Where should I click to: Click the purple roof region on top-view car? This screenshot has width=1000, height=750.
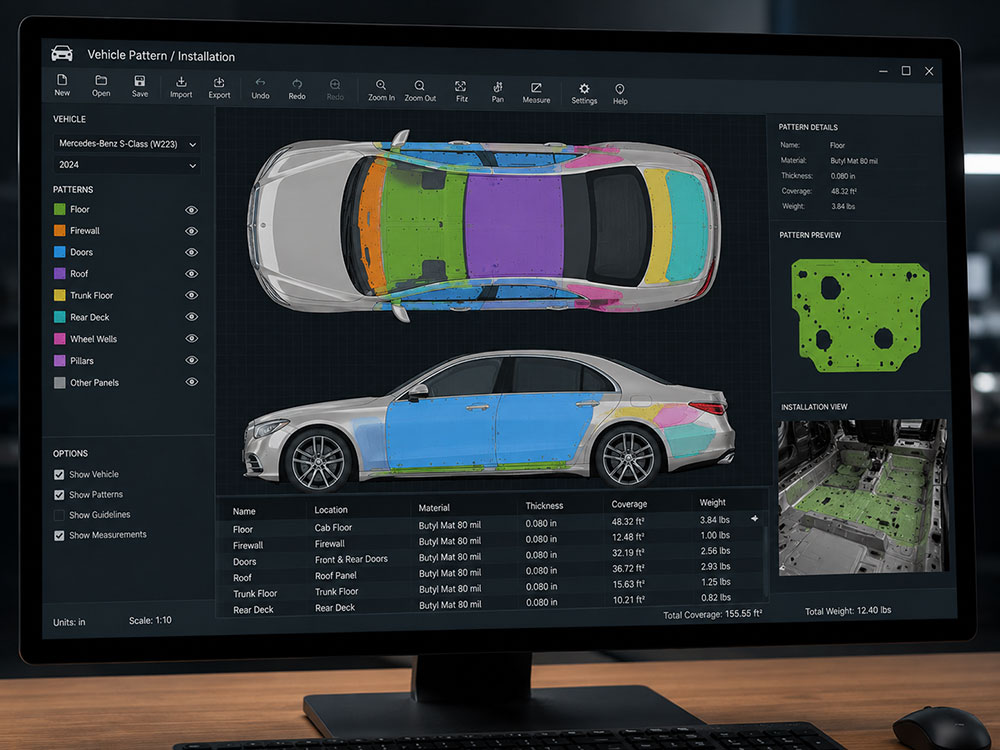(514, 226)
